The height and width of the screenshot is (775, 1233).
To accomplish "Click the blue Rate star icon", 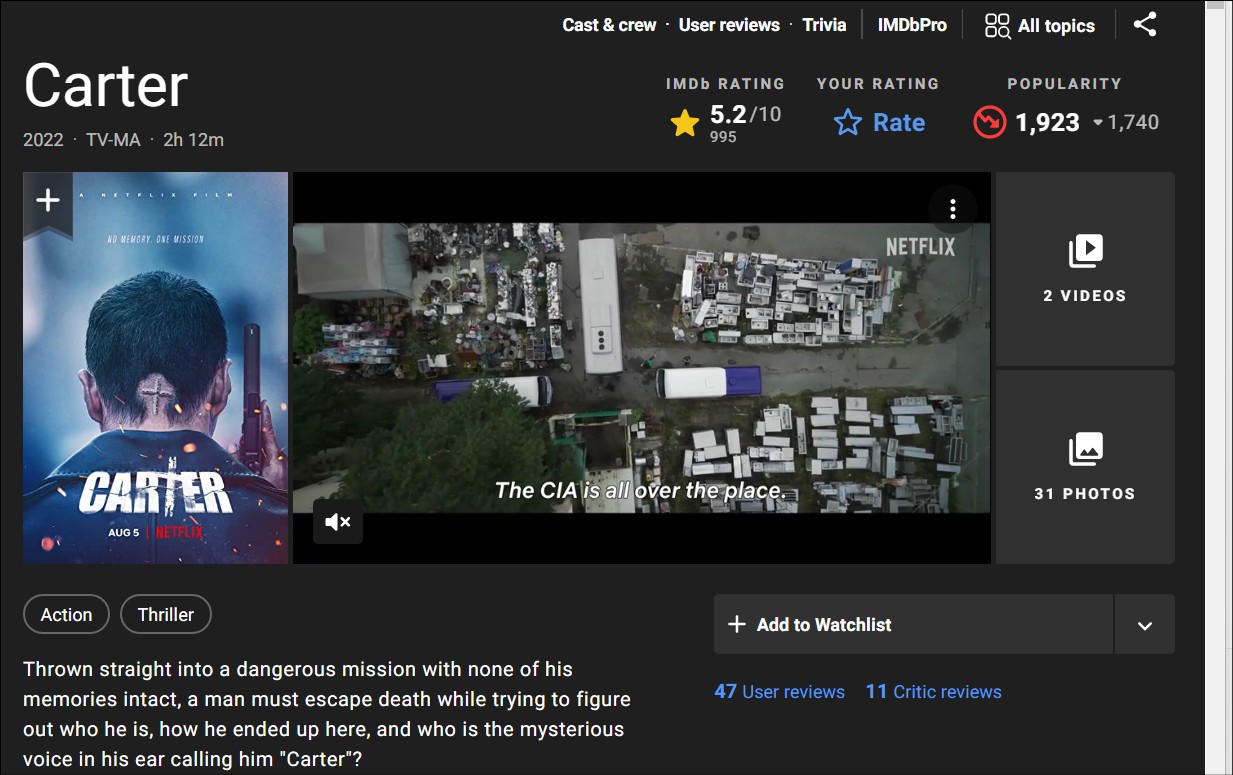I will coord(848,123).
